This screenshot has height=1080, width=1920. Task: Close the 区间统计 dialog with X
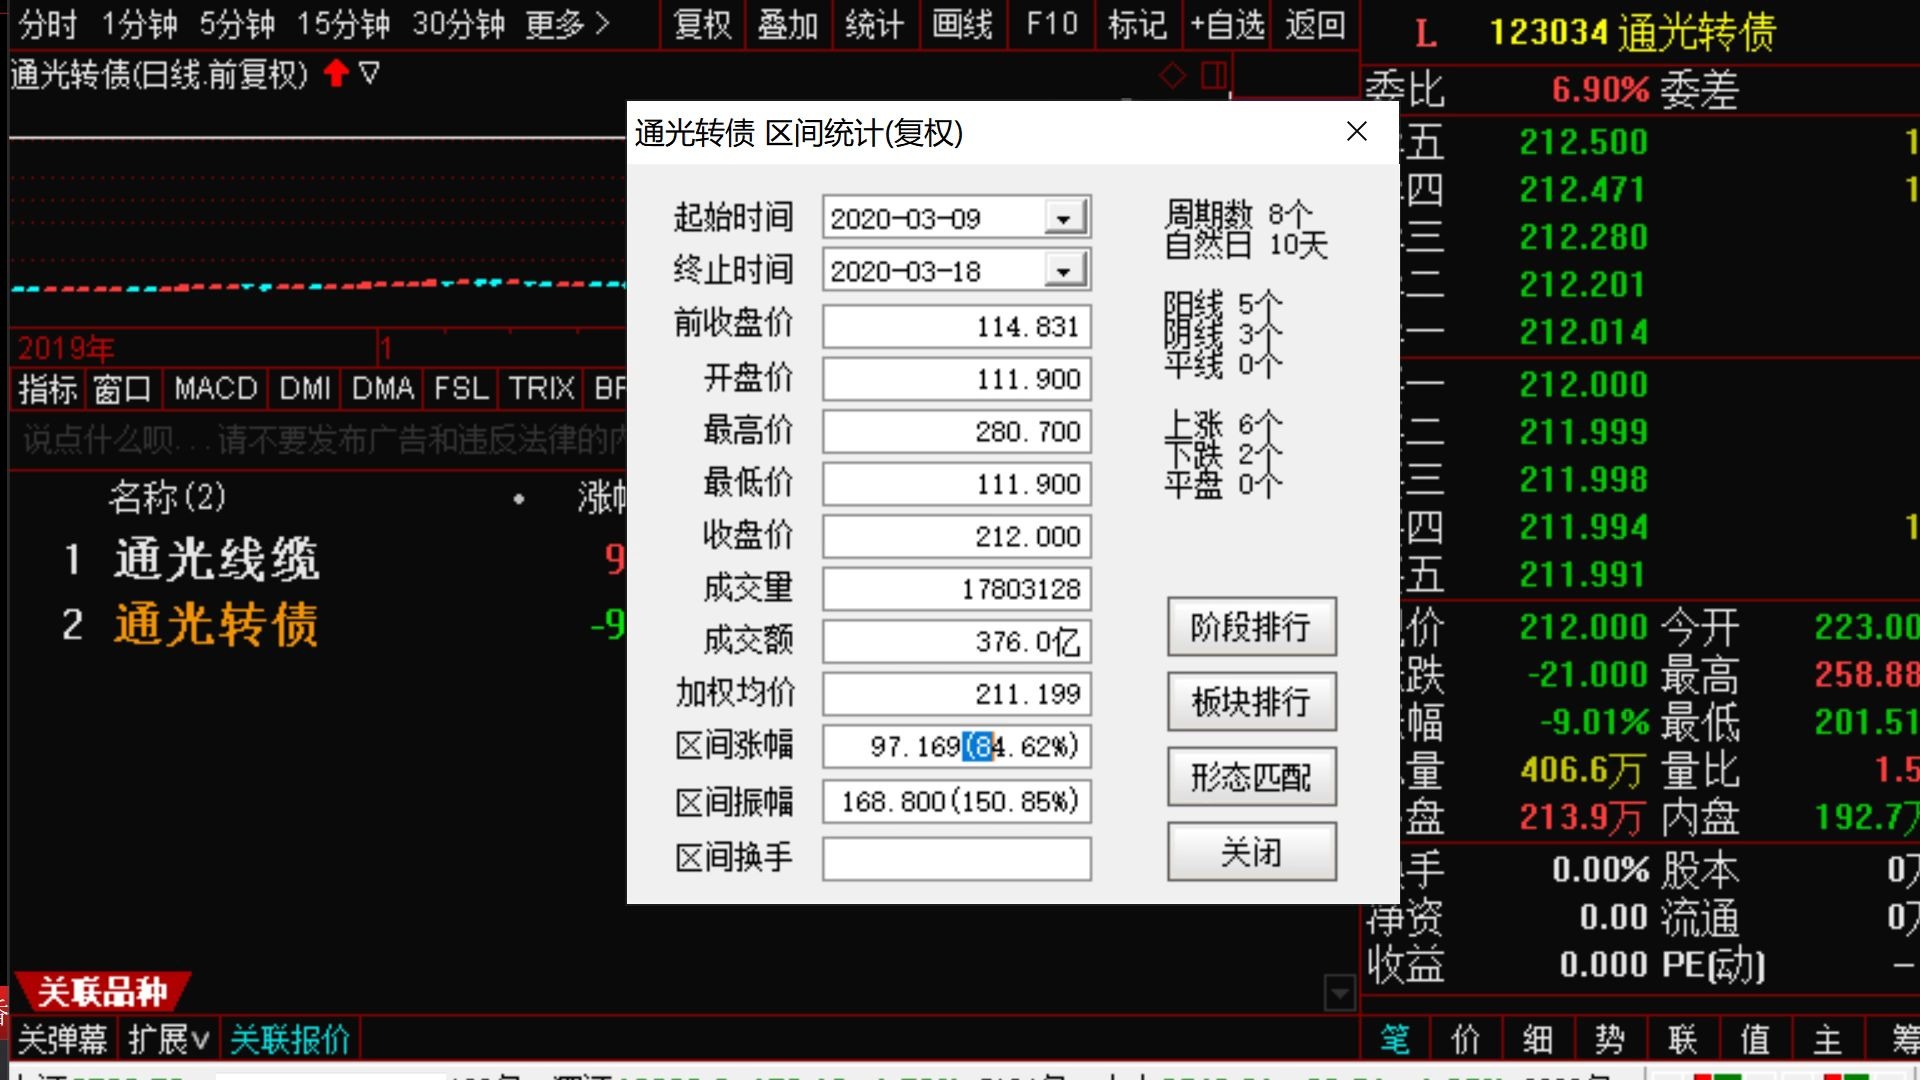click(x=1356, y=131)
